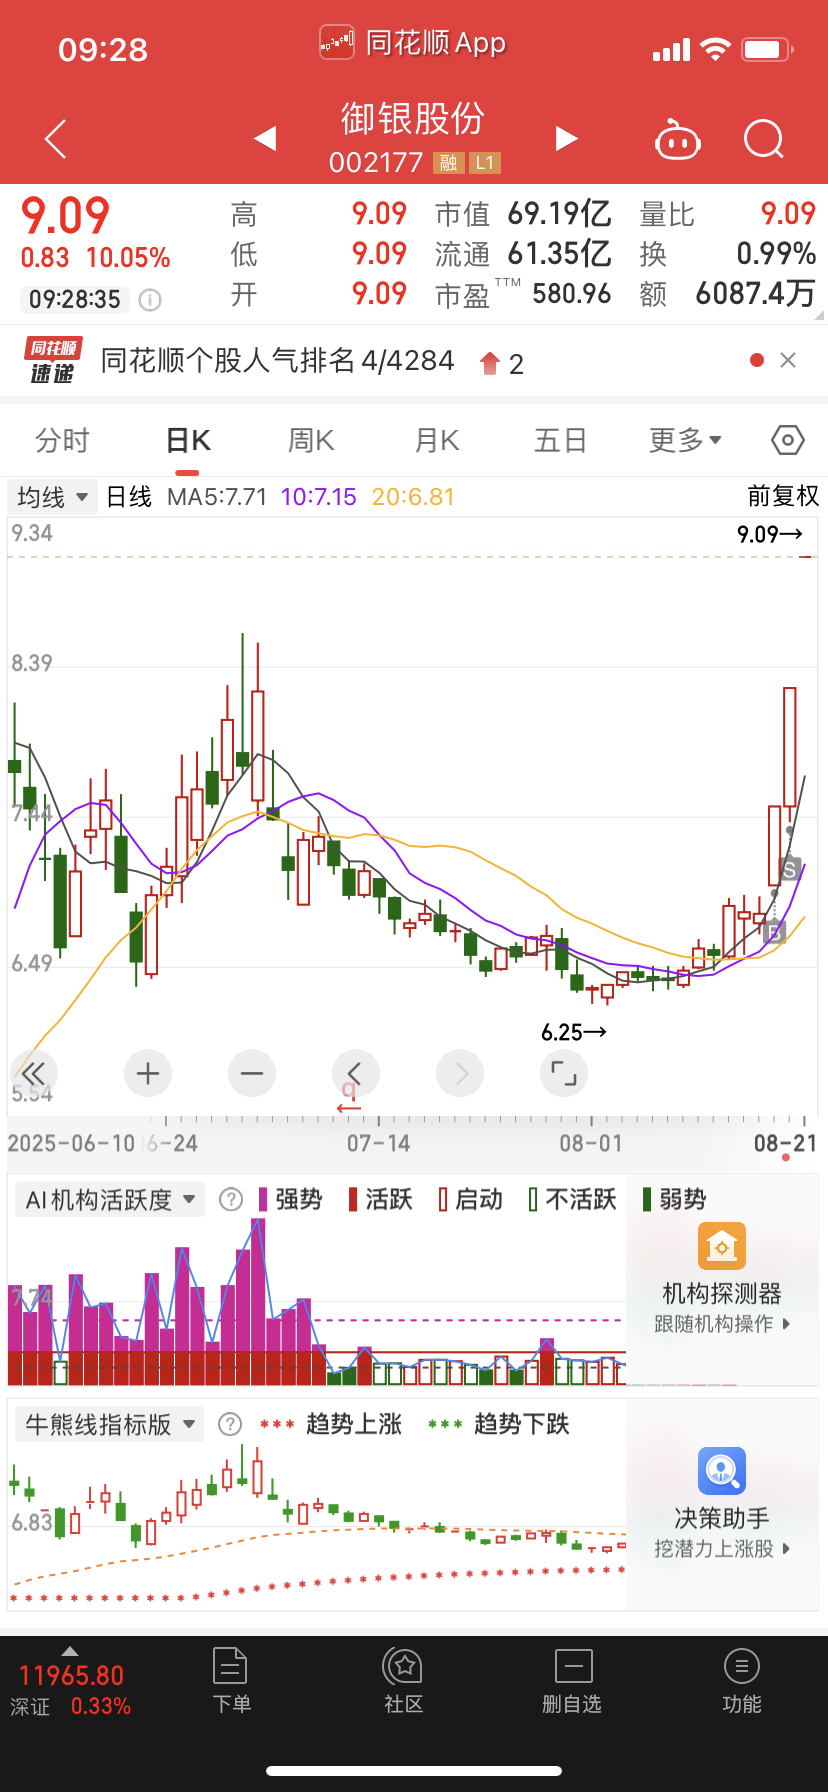The image size is (828, 1792).
Task: Open the 牛熊线指标版 dropdown
Action: click(109, 1424)
